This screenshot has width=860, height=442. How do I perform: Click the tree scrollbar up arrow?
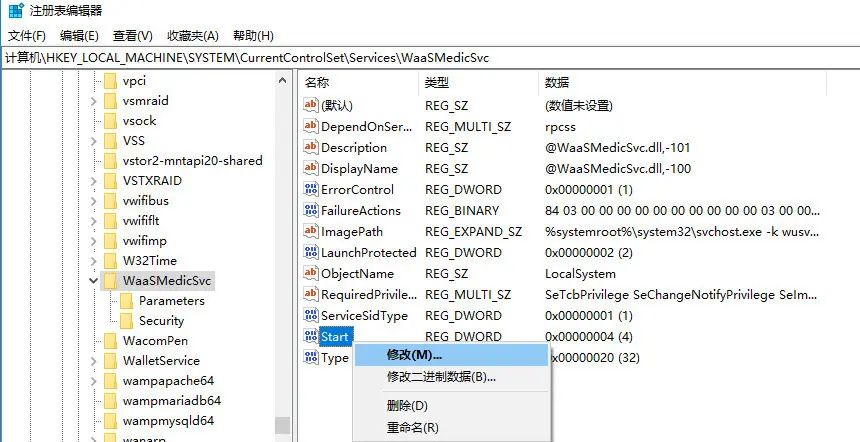pos(282,81)
